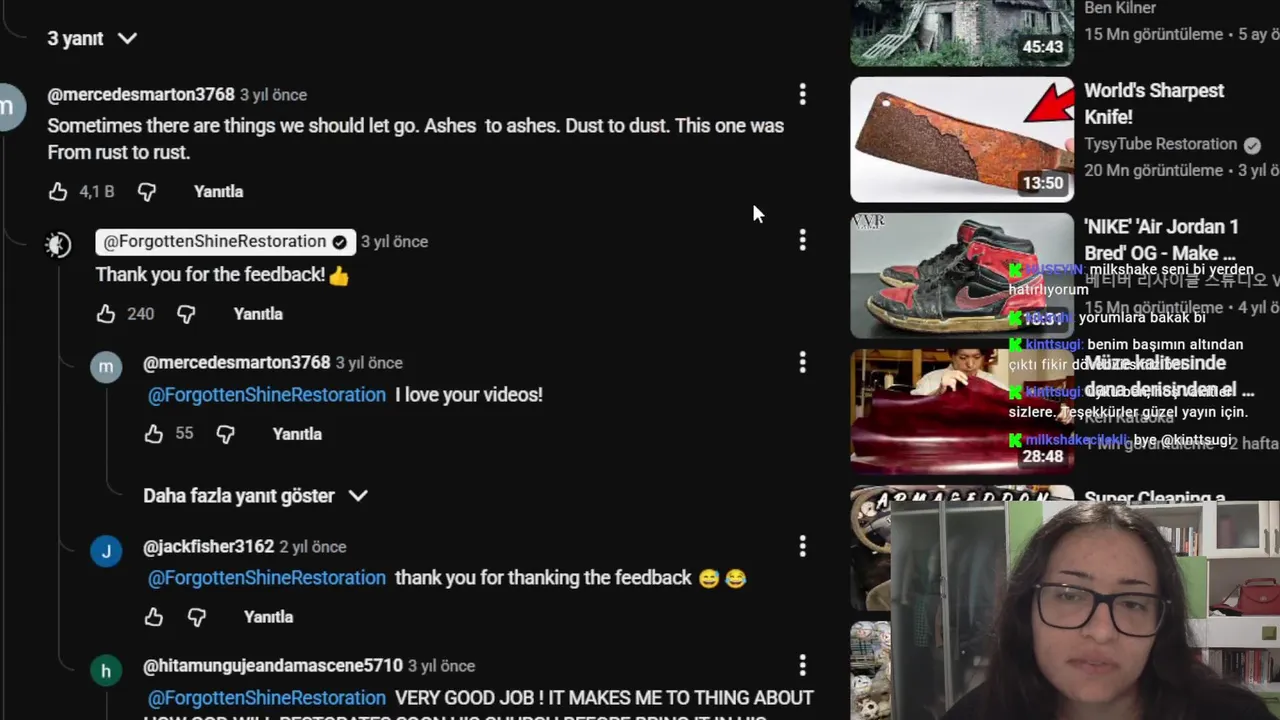Click 'Yanıtla' under the rust to rust comment

click(x=218, y=191)
